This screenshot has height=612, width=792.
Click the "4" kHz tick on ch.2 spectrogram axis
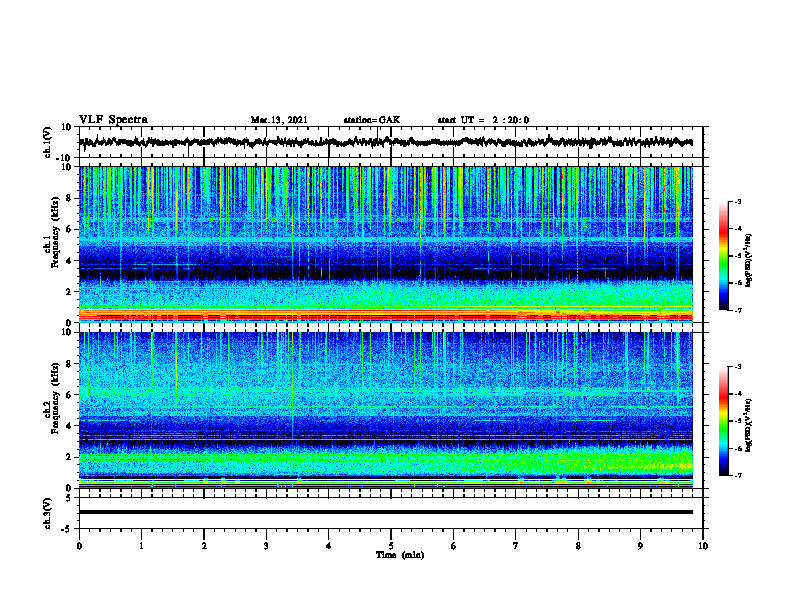[70, 426]
